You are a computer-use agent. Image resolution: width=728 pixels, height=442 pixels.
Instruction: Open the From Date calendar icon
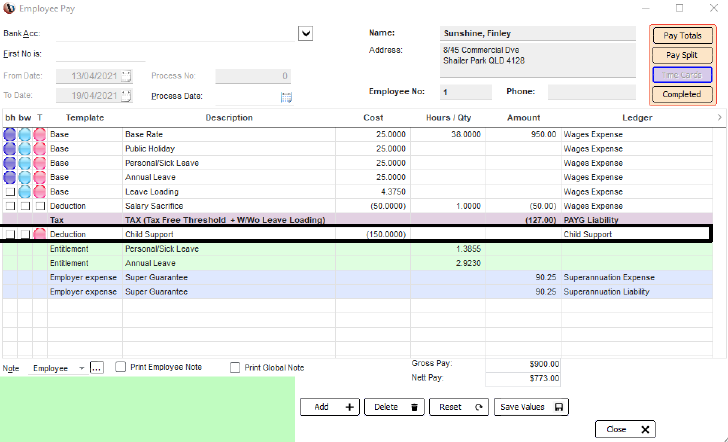[126, 76]
